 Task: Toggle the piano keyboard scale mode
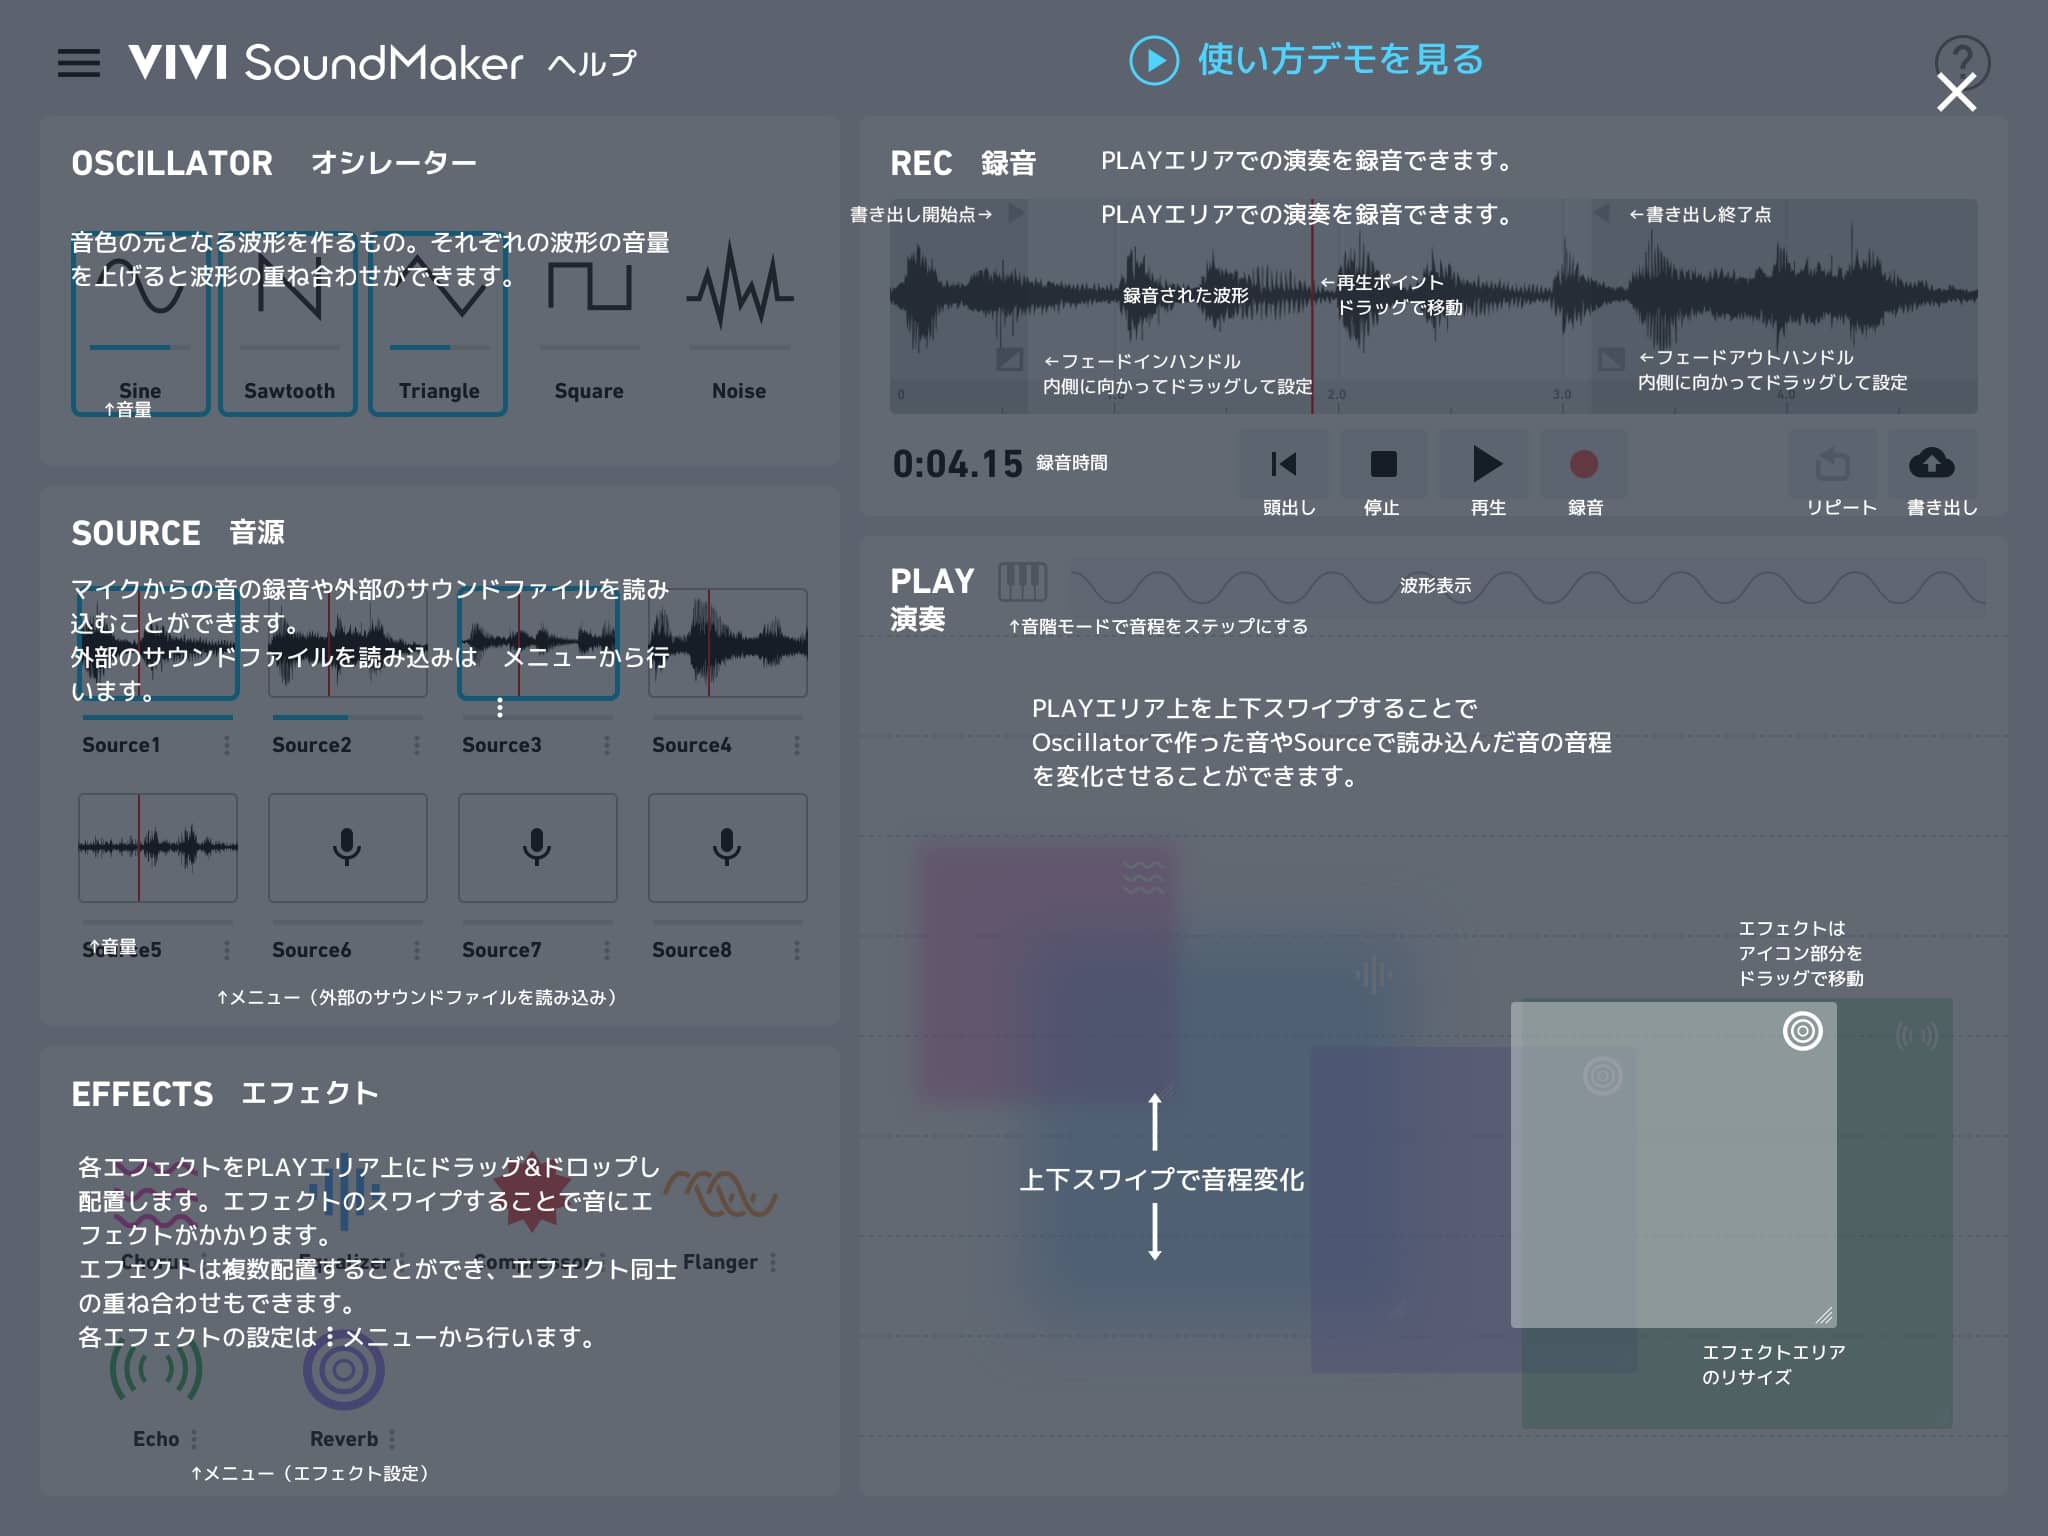click(1022, 580)
